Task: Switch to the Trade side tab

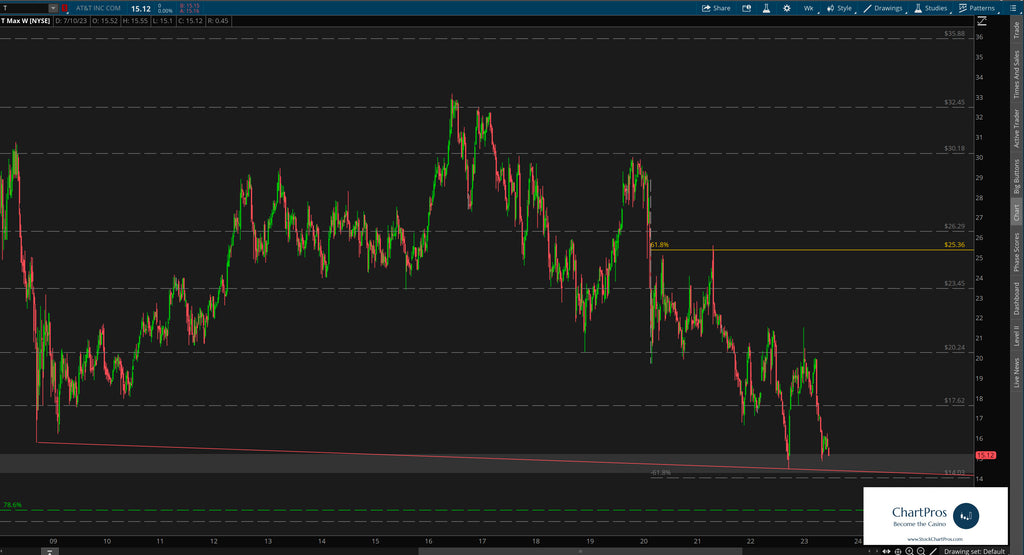Action: click(1016, 29)
